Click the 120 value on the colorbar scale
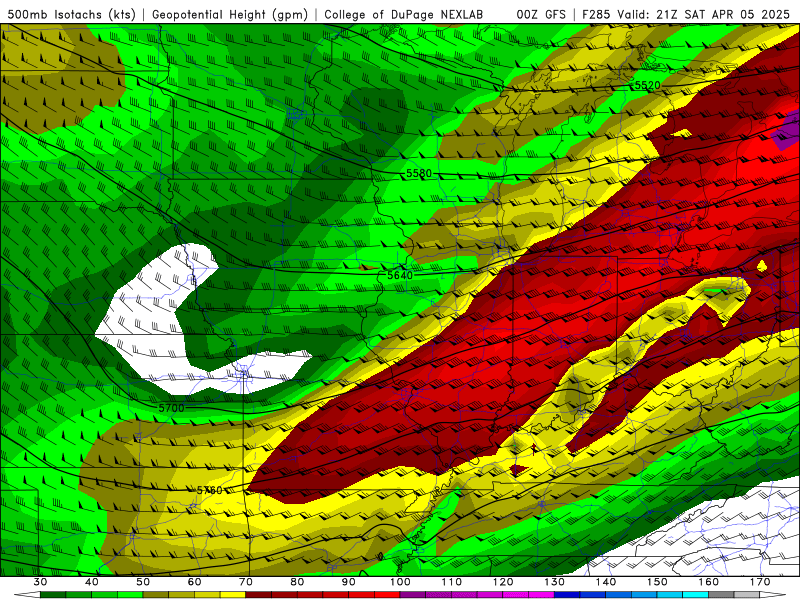 pyautogui.click(x=503, y=582)
